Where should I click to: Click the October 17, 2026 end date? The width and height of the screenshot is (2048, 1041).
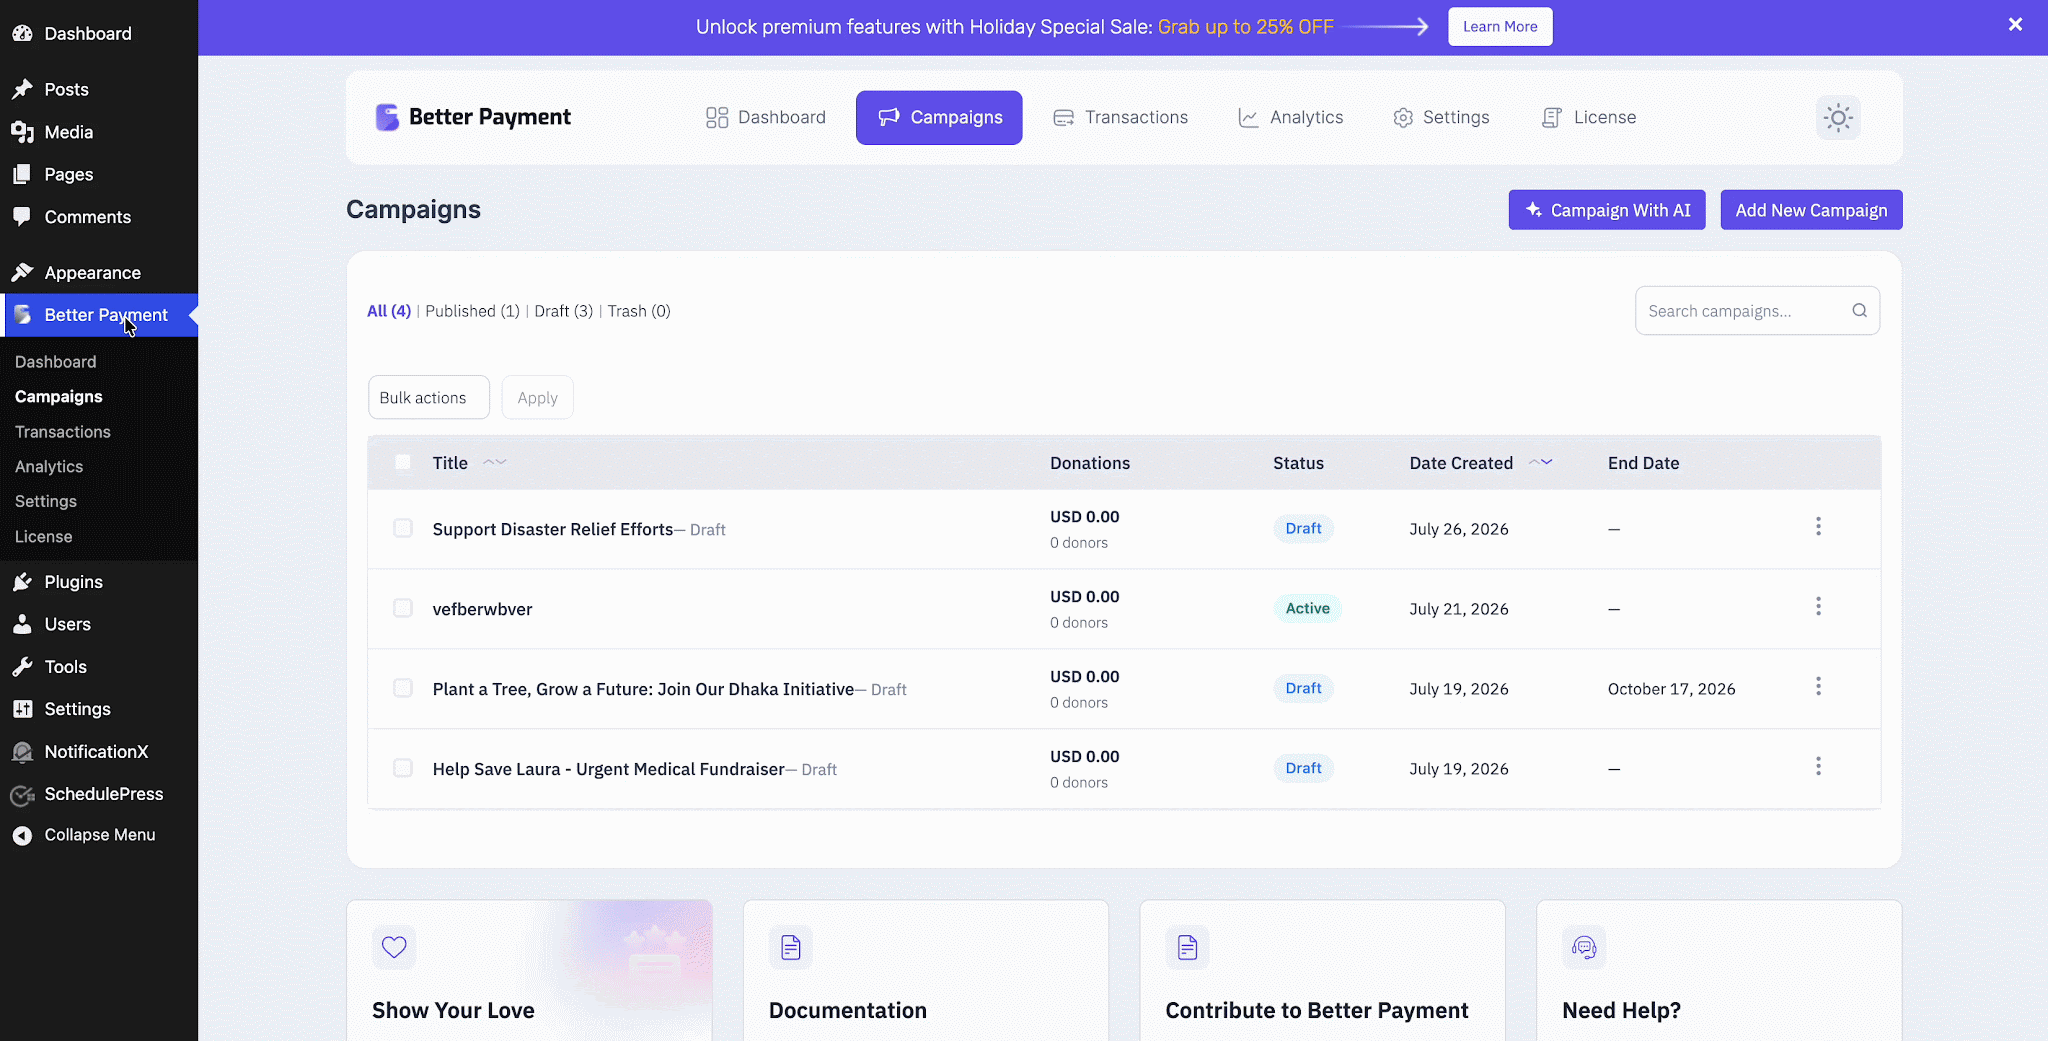[1671, 689]
